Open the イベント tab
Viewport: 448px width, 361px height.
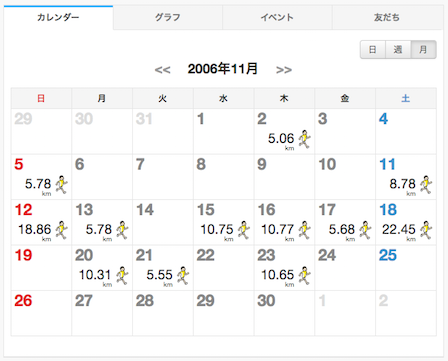coord(277,17)
